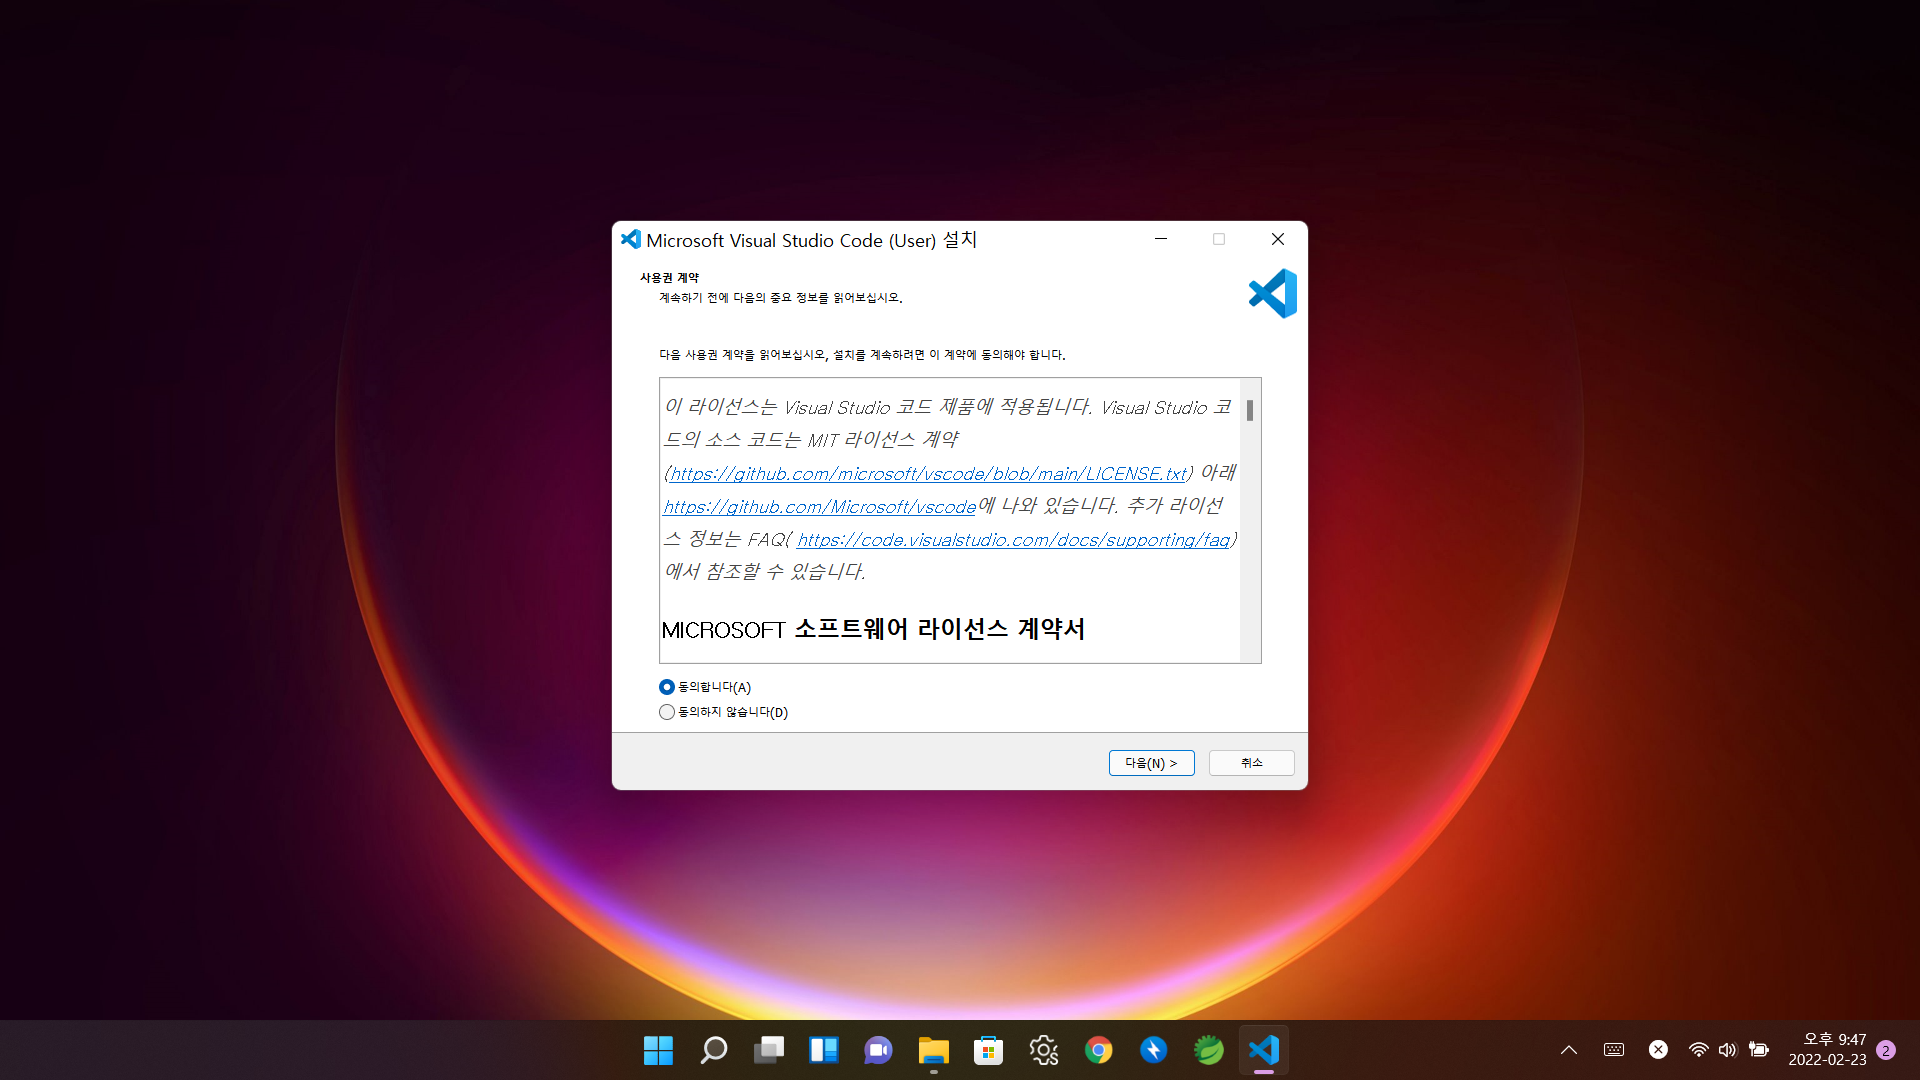Open the Widgets panel icon
This screenshot has height=1080, width=1920.
(x=823, y=1050)
